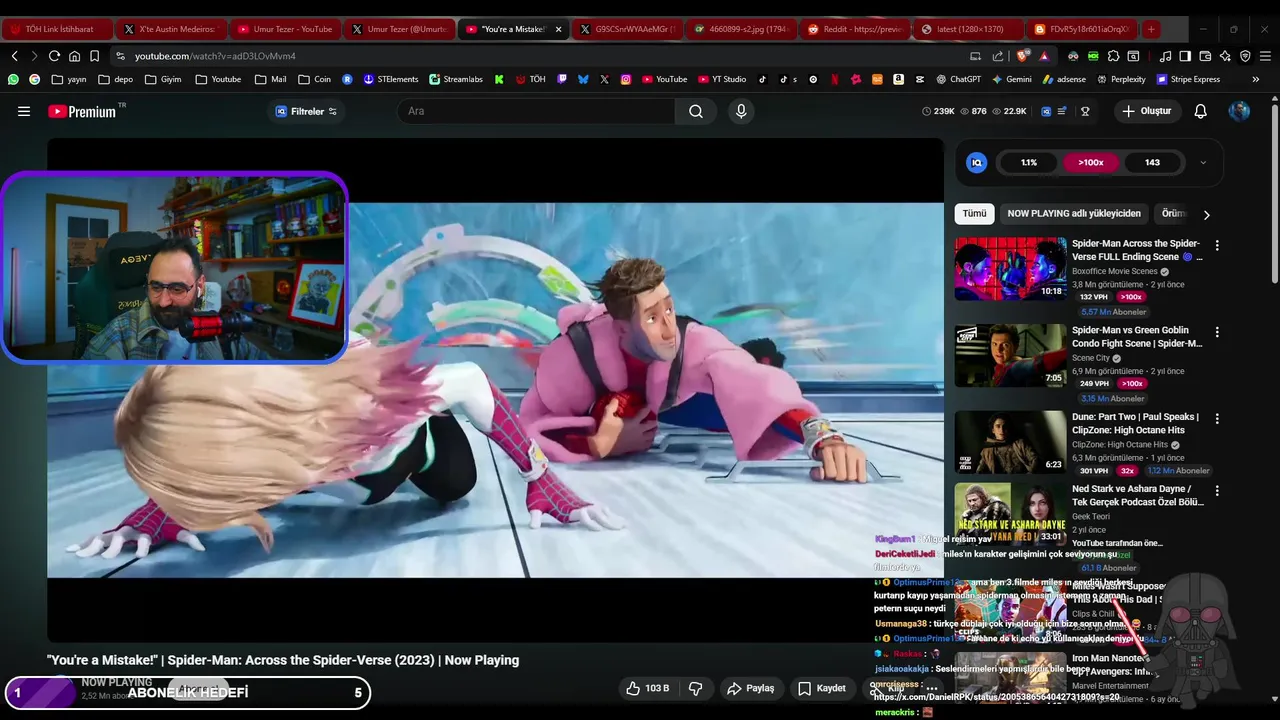Share the video via Paylaş button
1280x720 pixels.
[751, 688]
